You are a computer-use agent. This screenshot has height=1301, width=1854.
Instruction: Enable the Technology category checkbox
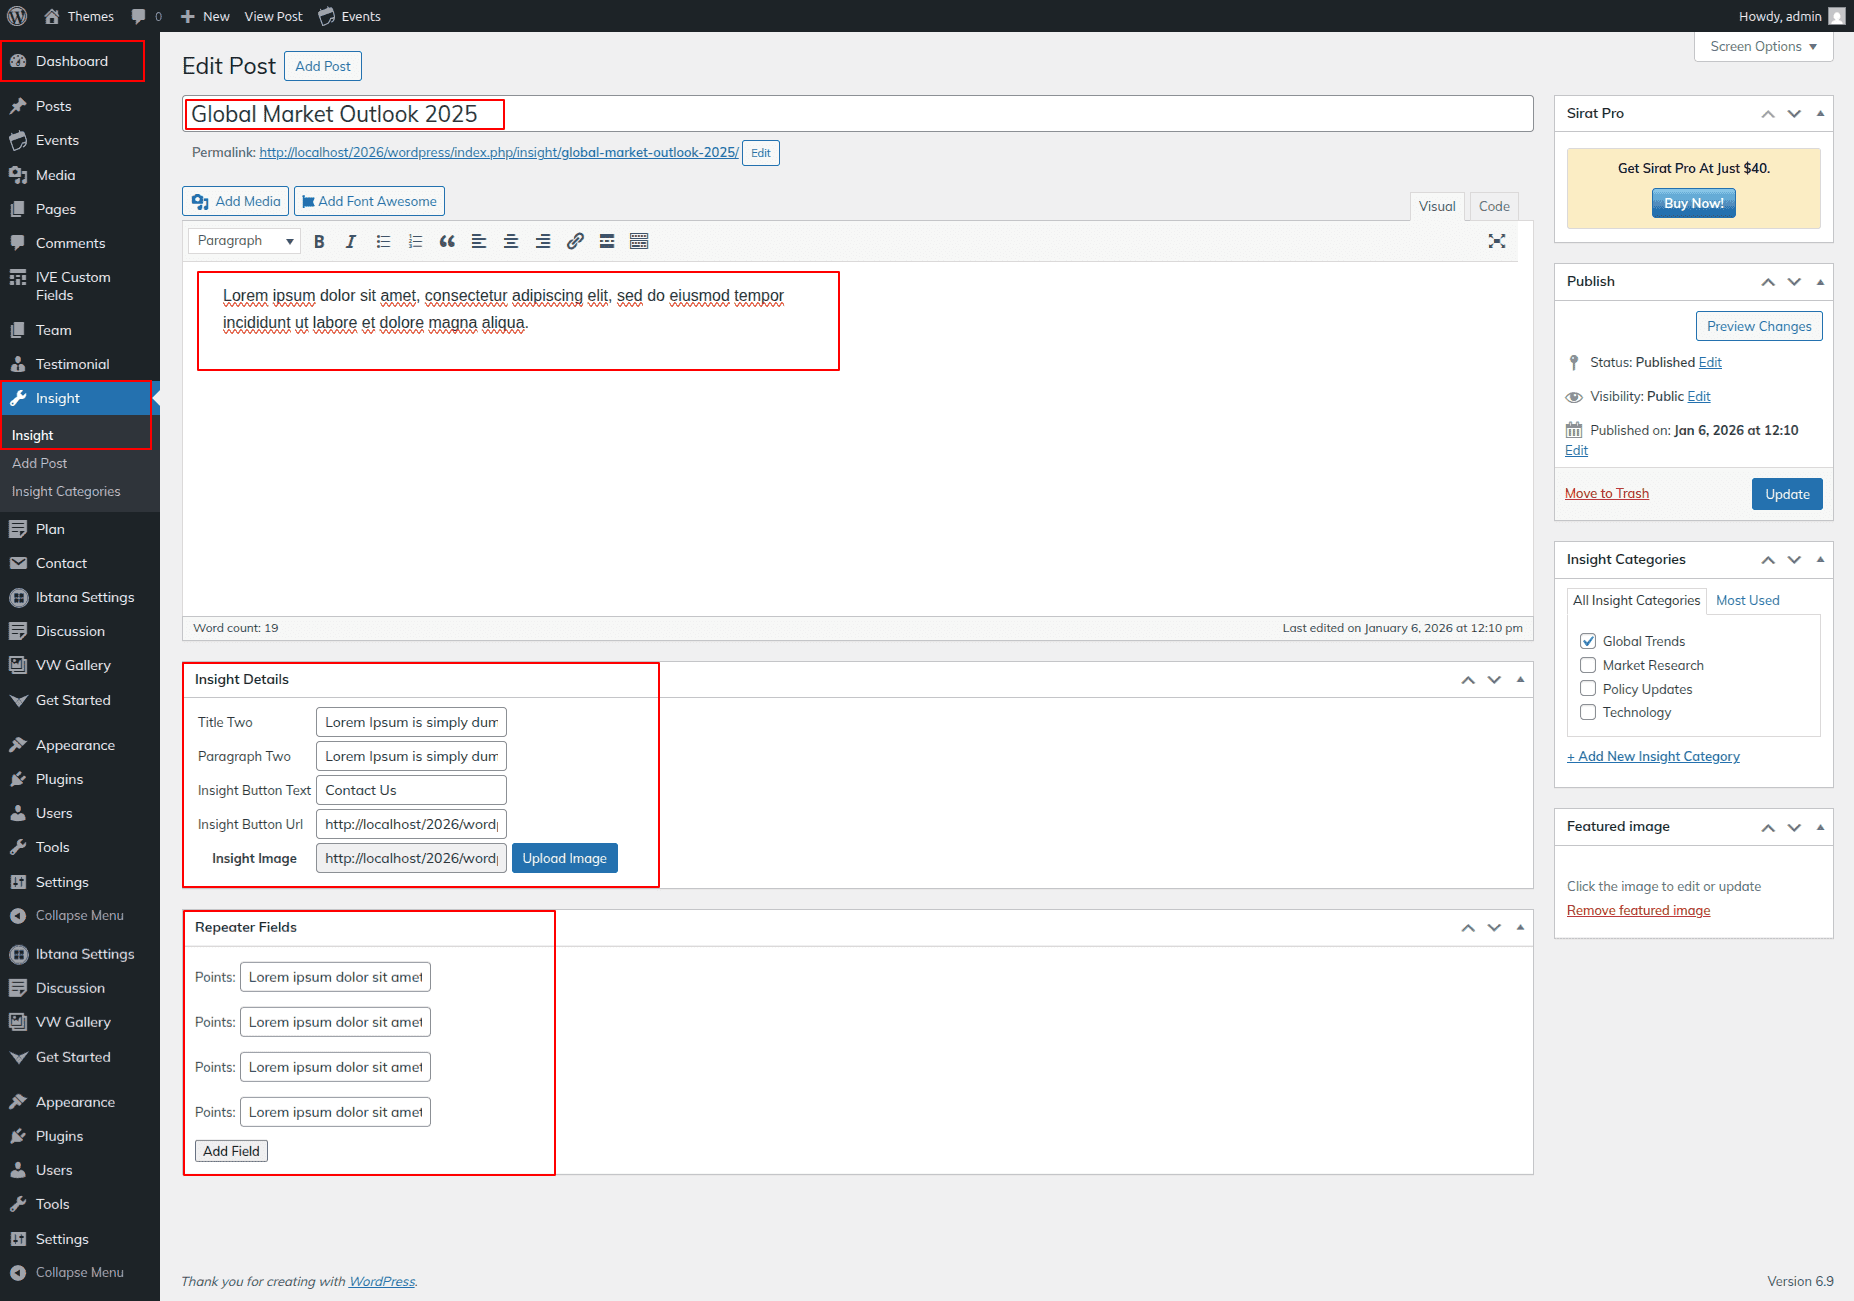(x=1588, y=712)
